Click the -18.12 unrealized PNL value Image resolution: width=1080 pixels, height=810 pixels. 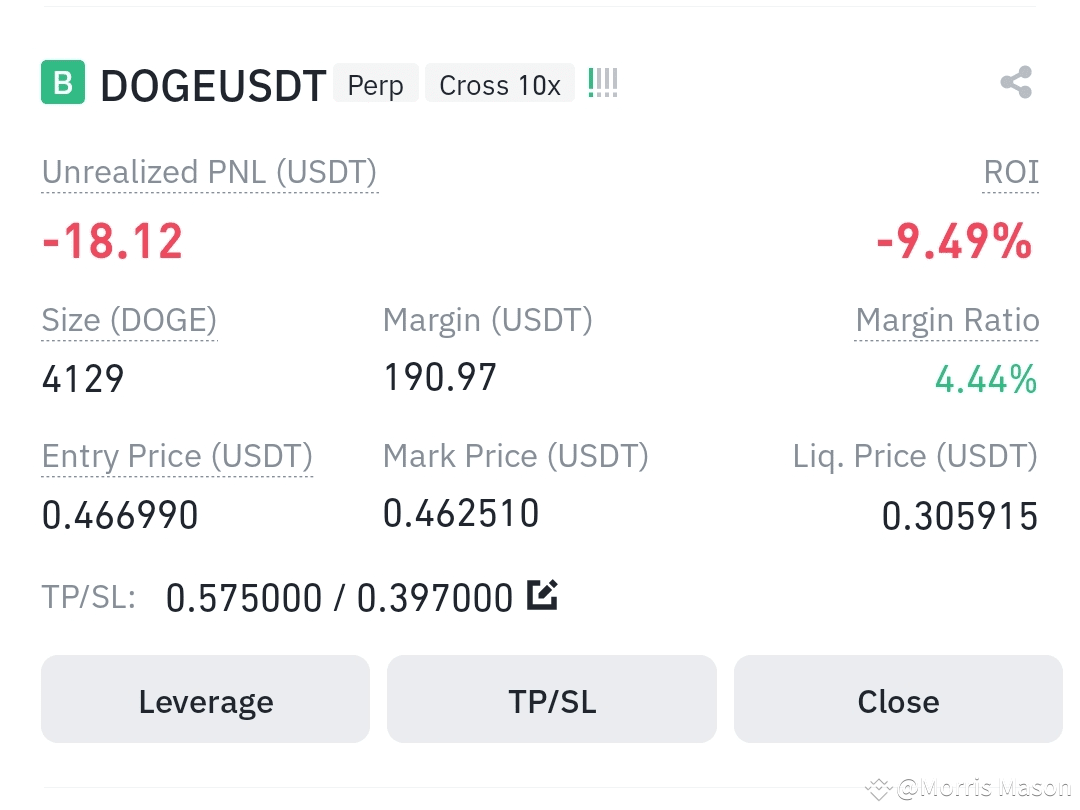[112, 241]
